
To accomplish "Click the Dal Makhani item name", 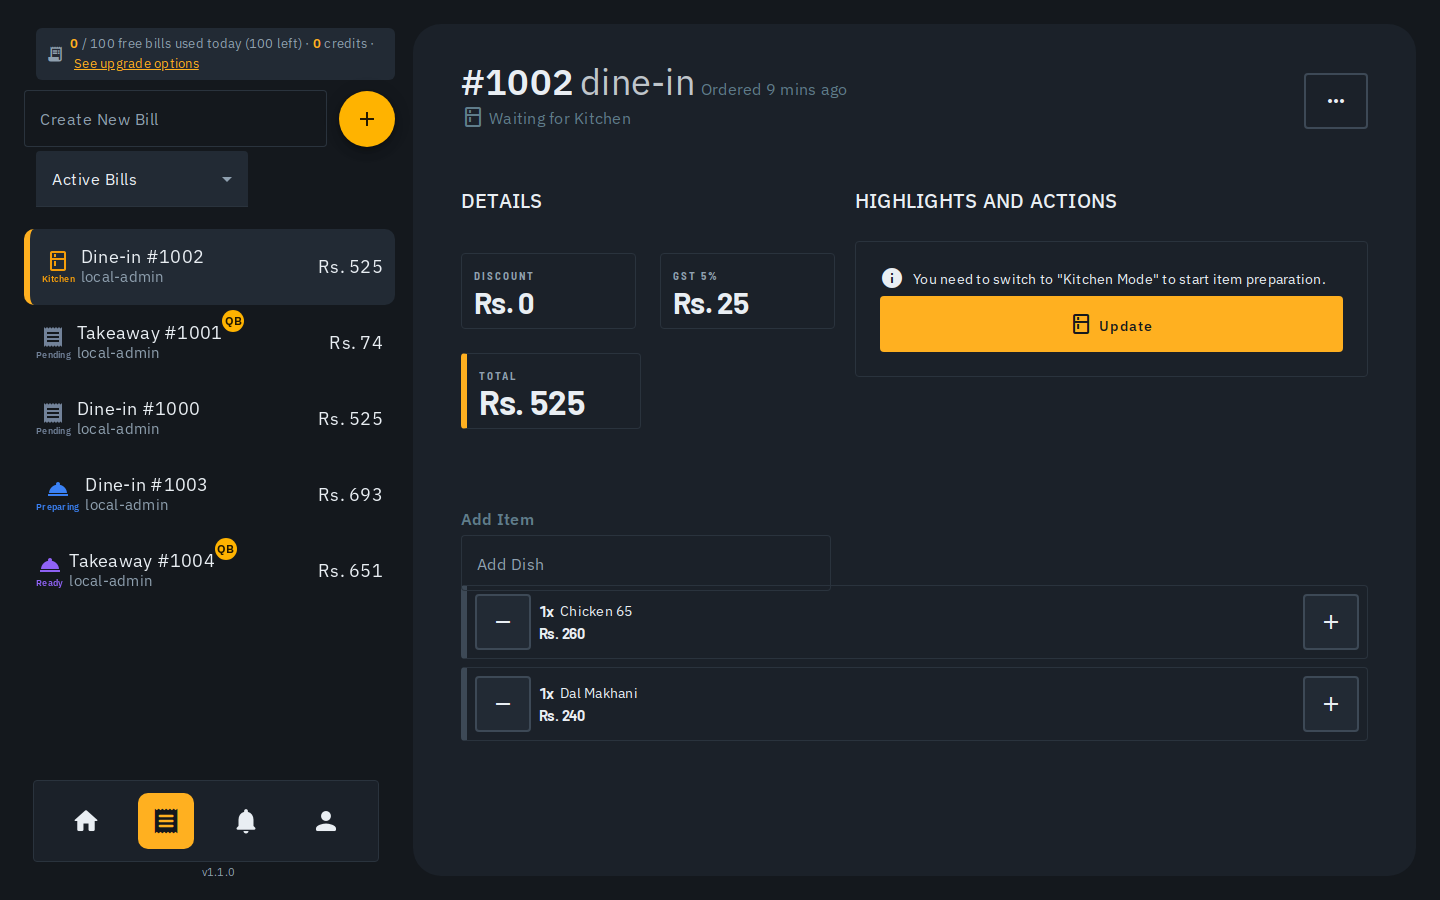I will click(599, 693).
